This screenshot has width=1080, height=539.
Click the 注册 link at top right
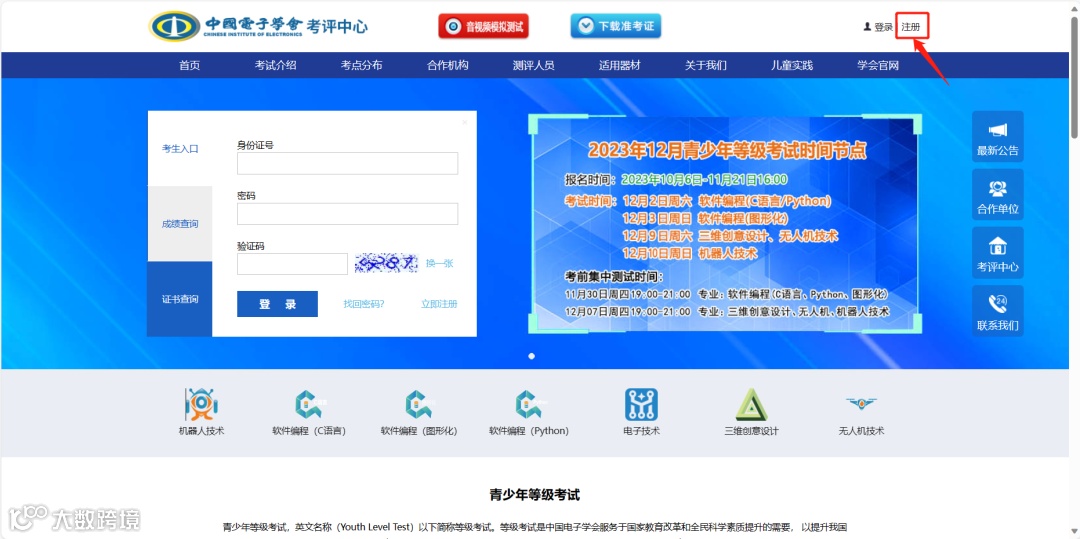pyautogui.click(x=911, y=27)
